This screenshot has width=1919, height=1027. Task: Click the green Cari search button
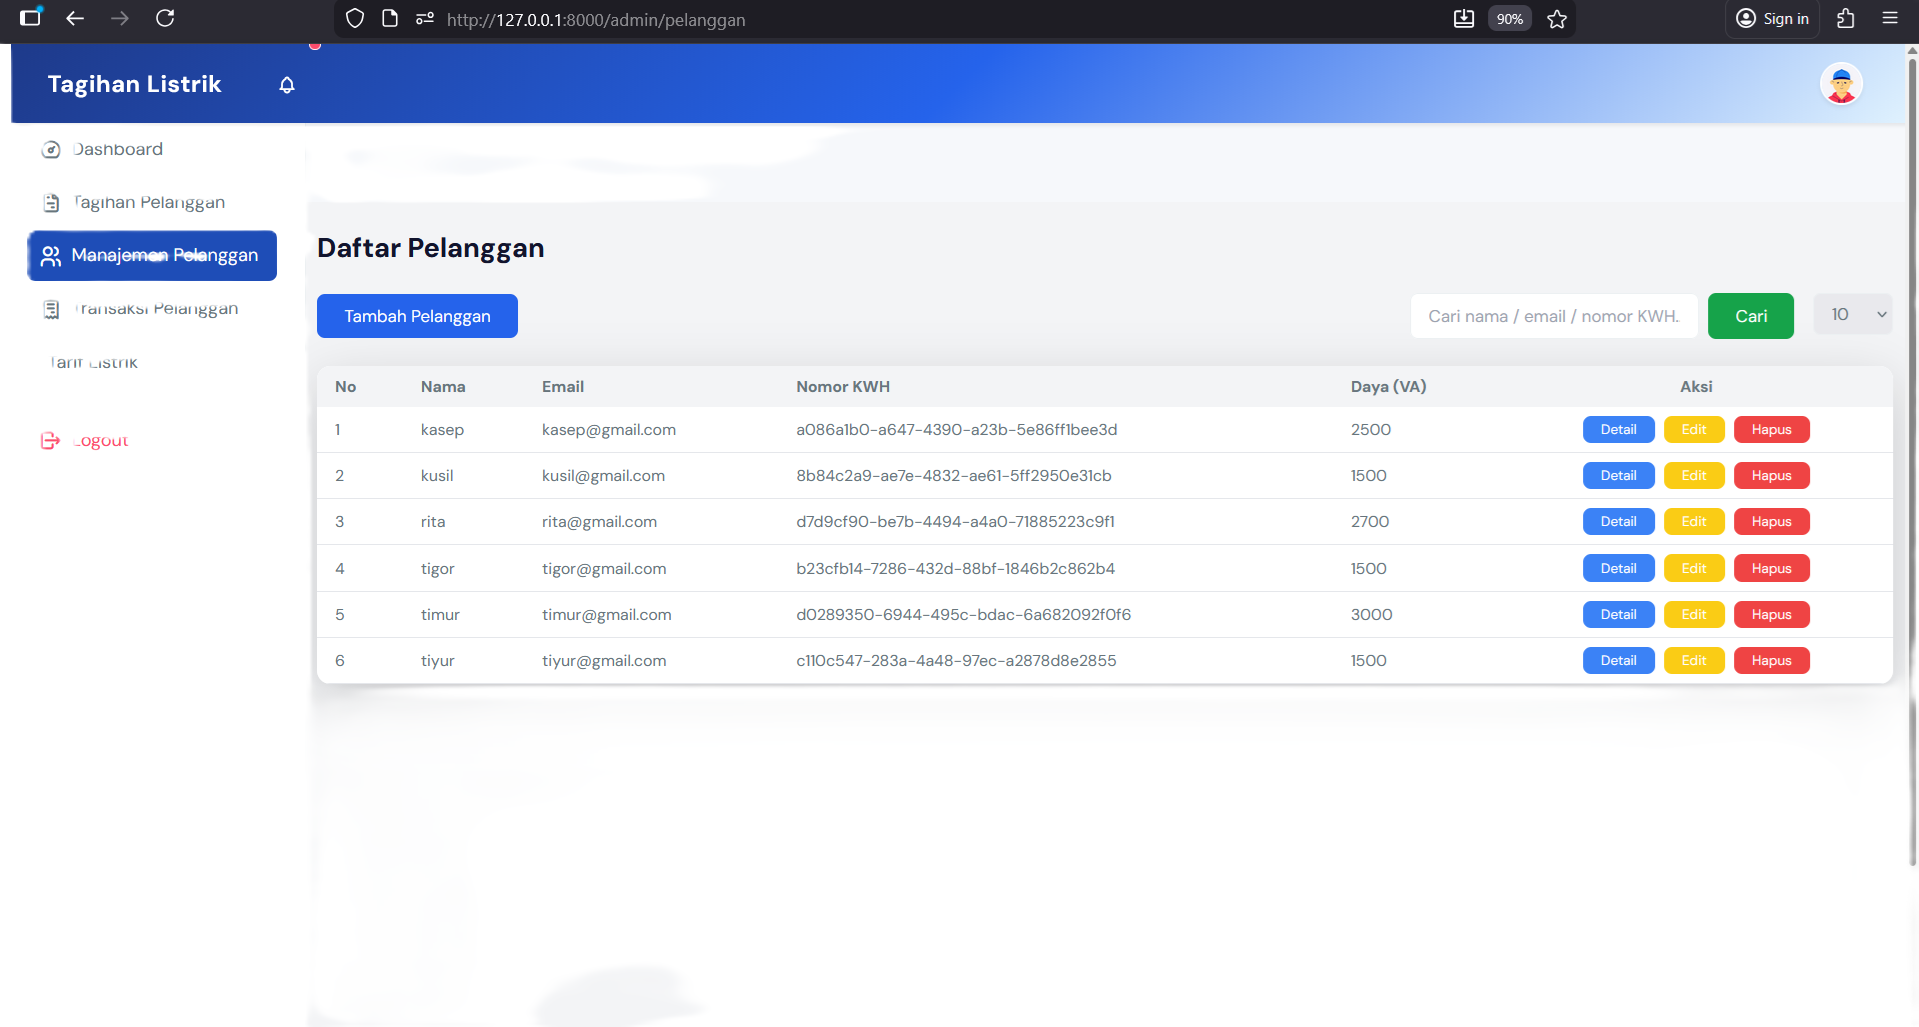[x=1750, y=316]
